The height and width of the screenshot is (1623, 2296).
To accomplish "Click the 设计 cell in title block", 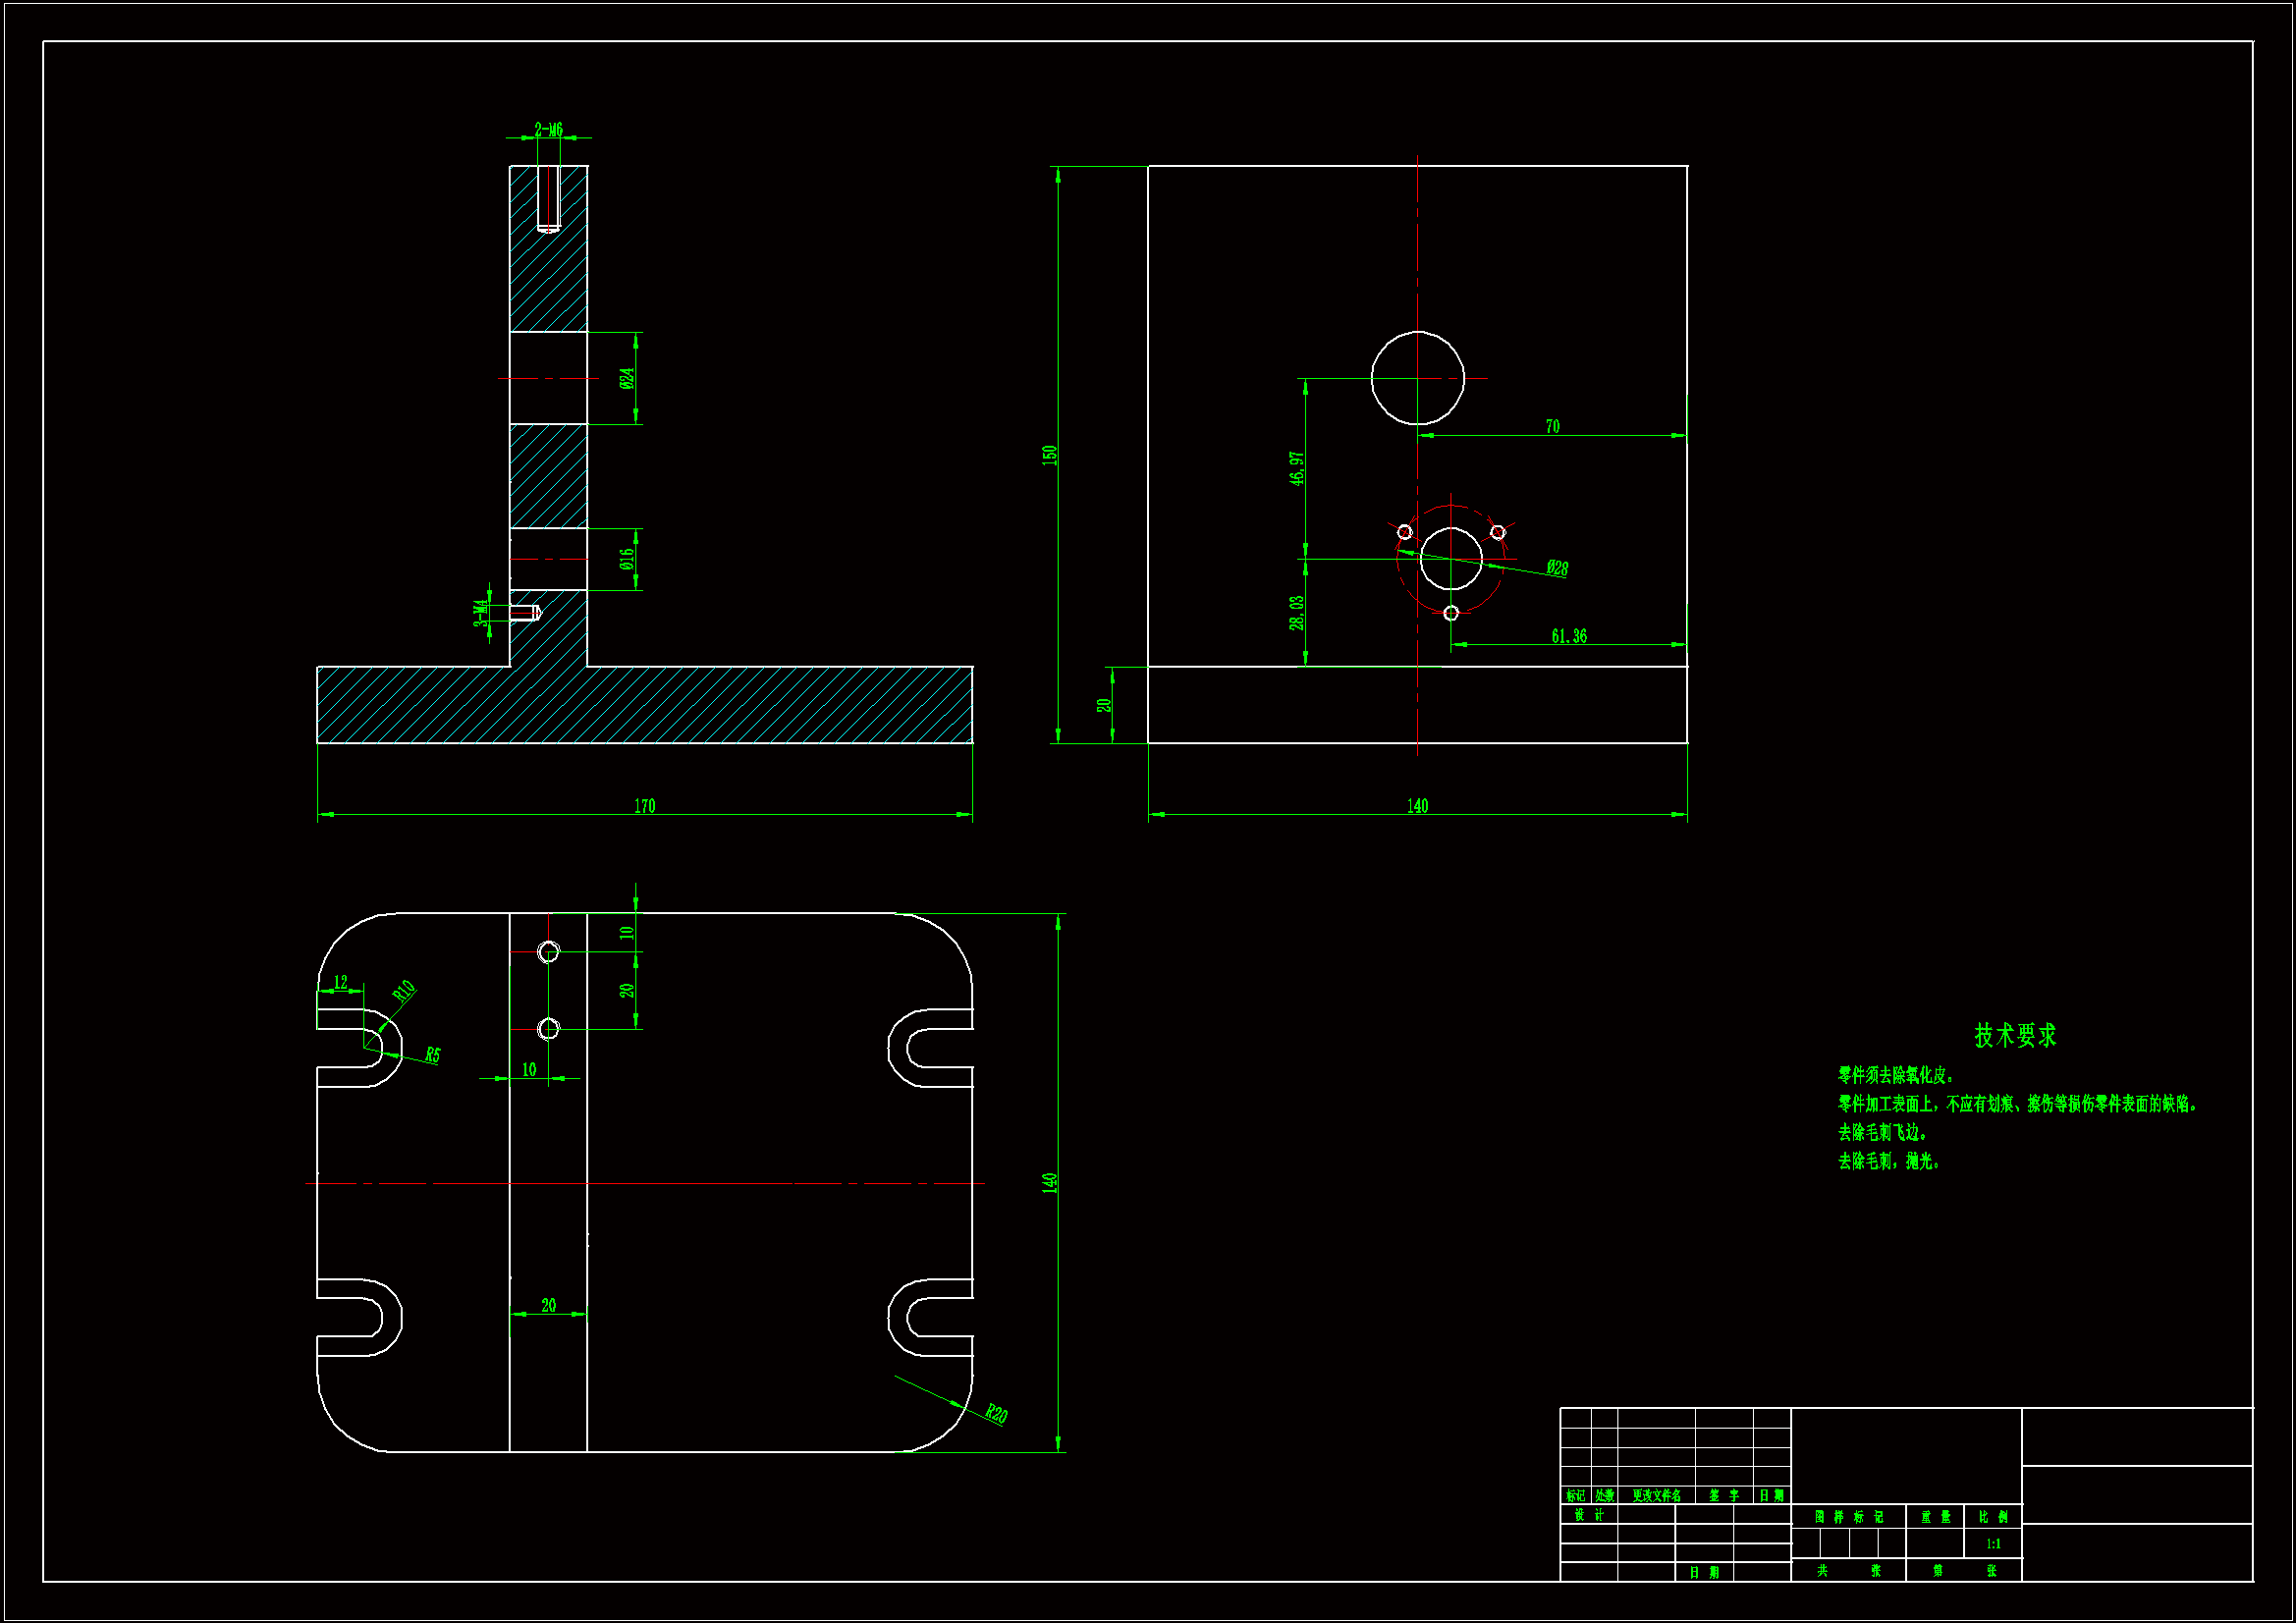I will (1588, 1515).
